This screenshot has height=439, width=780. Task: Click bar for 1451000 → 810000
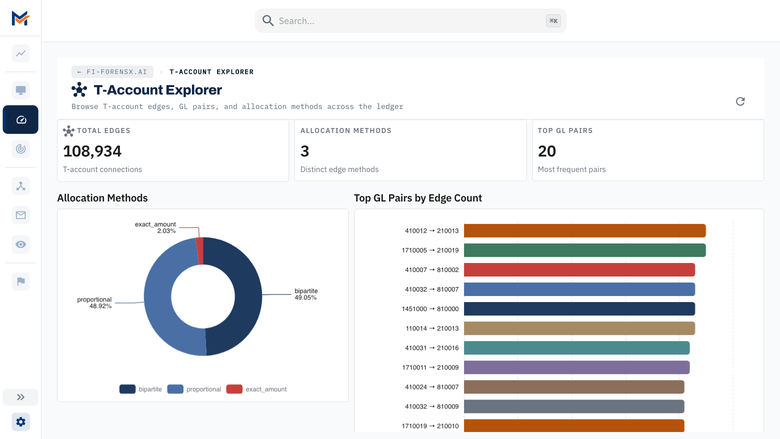[579, 309]
